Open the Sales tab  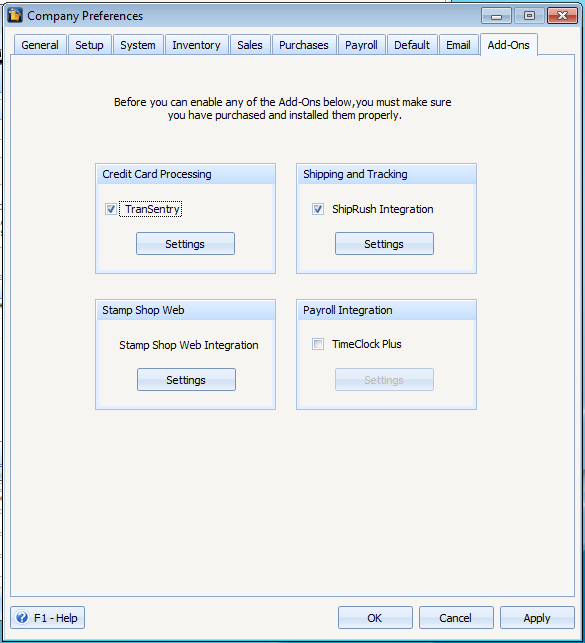250,45
